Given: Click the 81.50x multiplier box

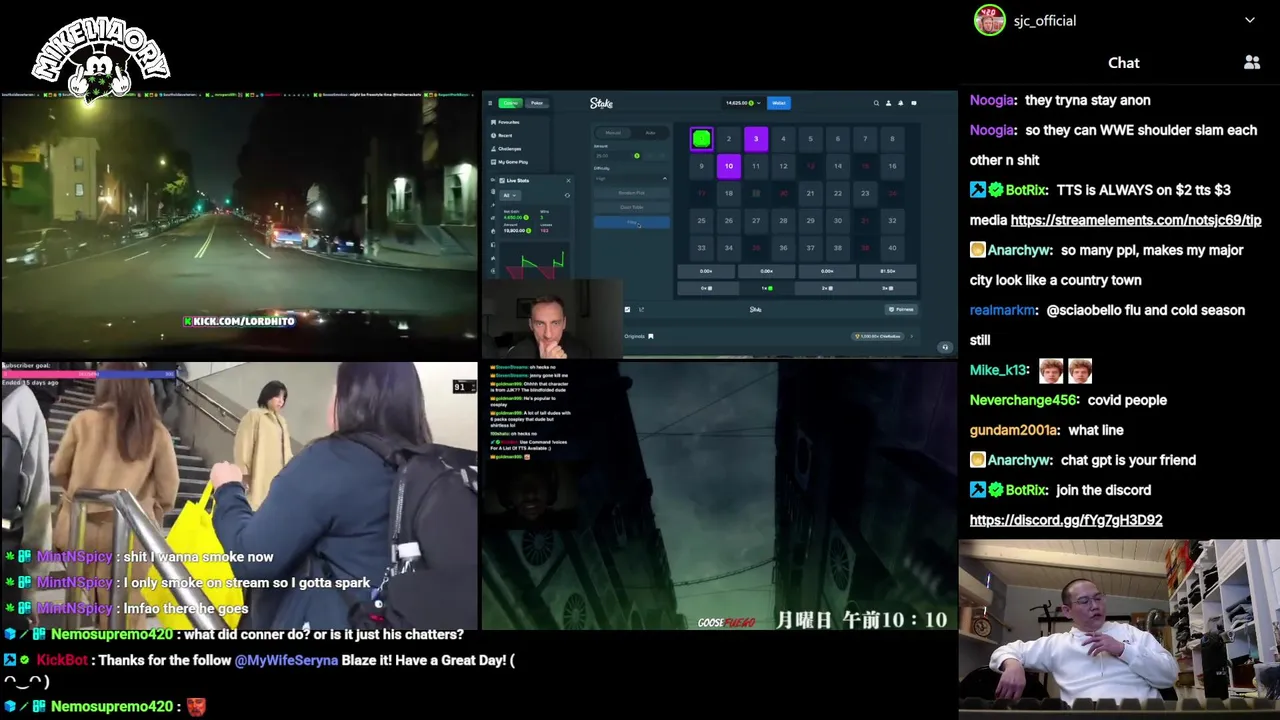Looking at the screenshot, I should 888,271.
